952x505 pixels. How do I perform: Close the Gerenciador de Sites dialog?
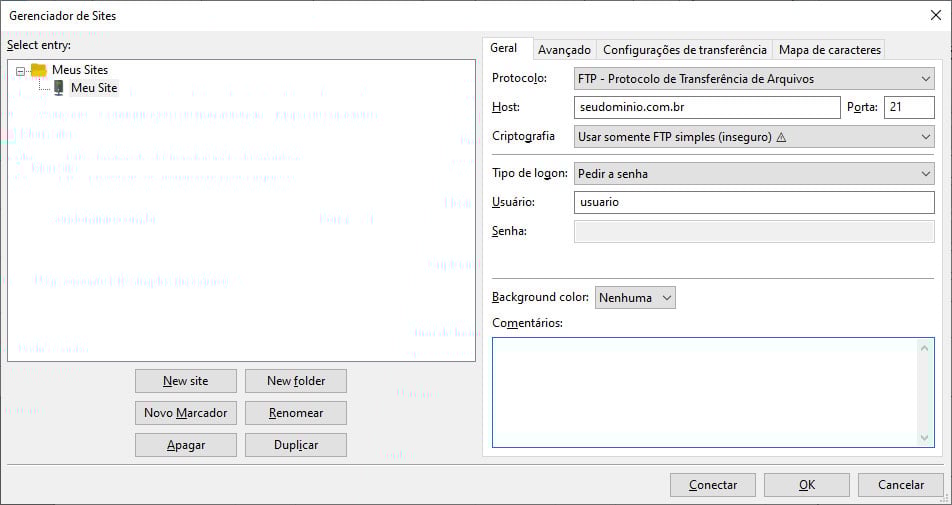pyautogui.click(x=936, y=15)
